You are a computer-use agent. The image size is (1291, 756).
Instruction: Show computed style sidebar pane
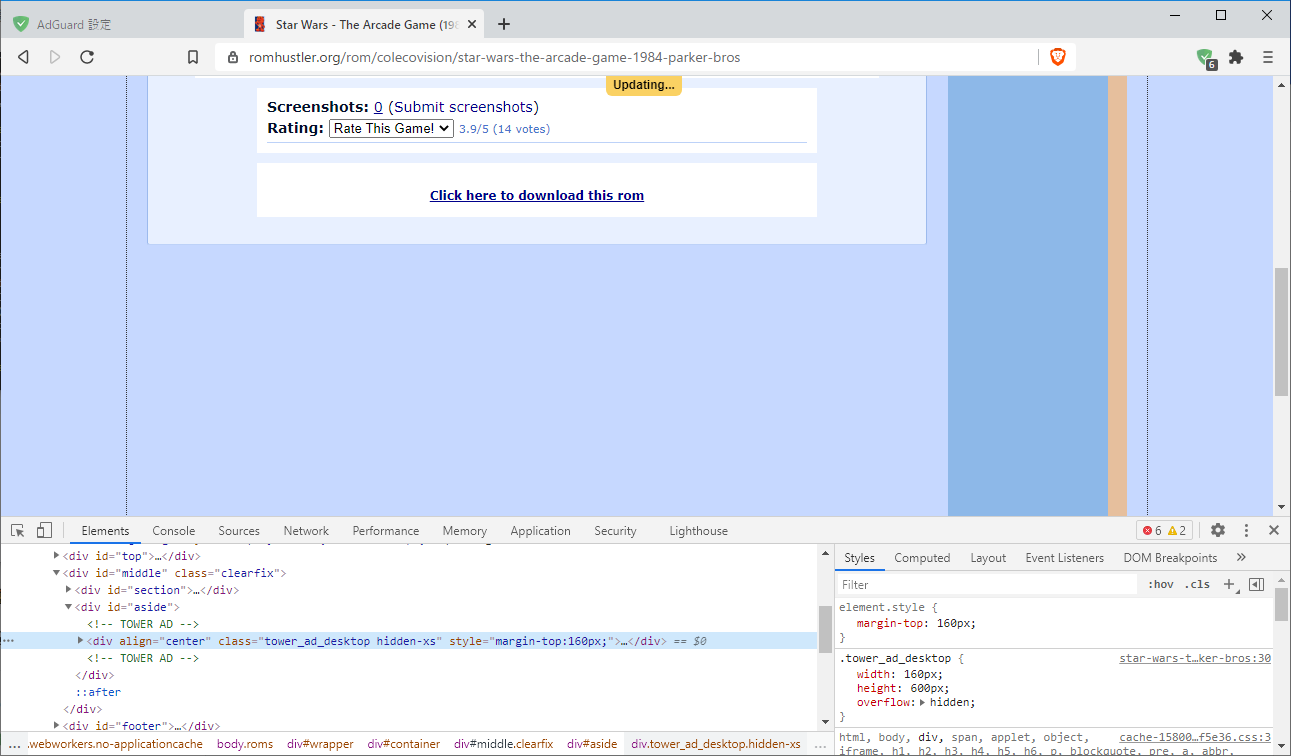point(921,557)
